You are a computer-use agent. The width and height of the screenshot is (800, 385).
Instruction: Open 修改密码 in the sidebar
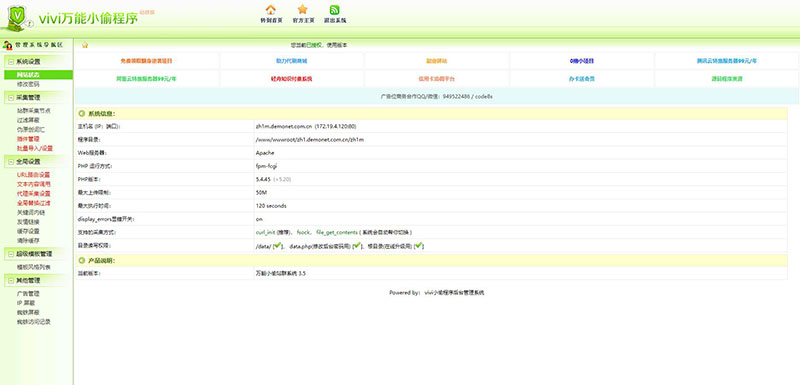(28, 84)
